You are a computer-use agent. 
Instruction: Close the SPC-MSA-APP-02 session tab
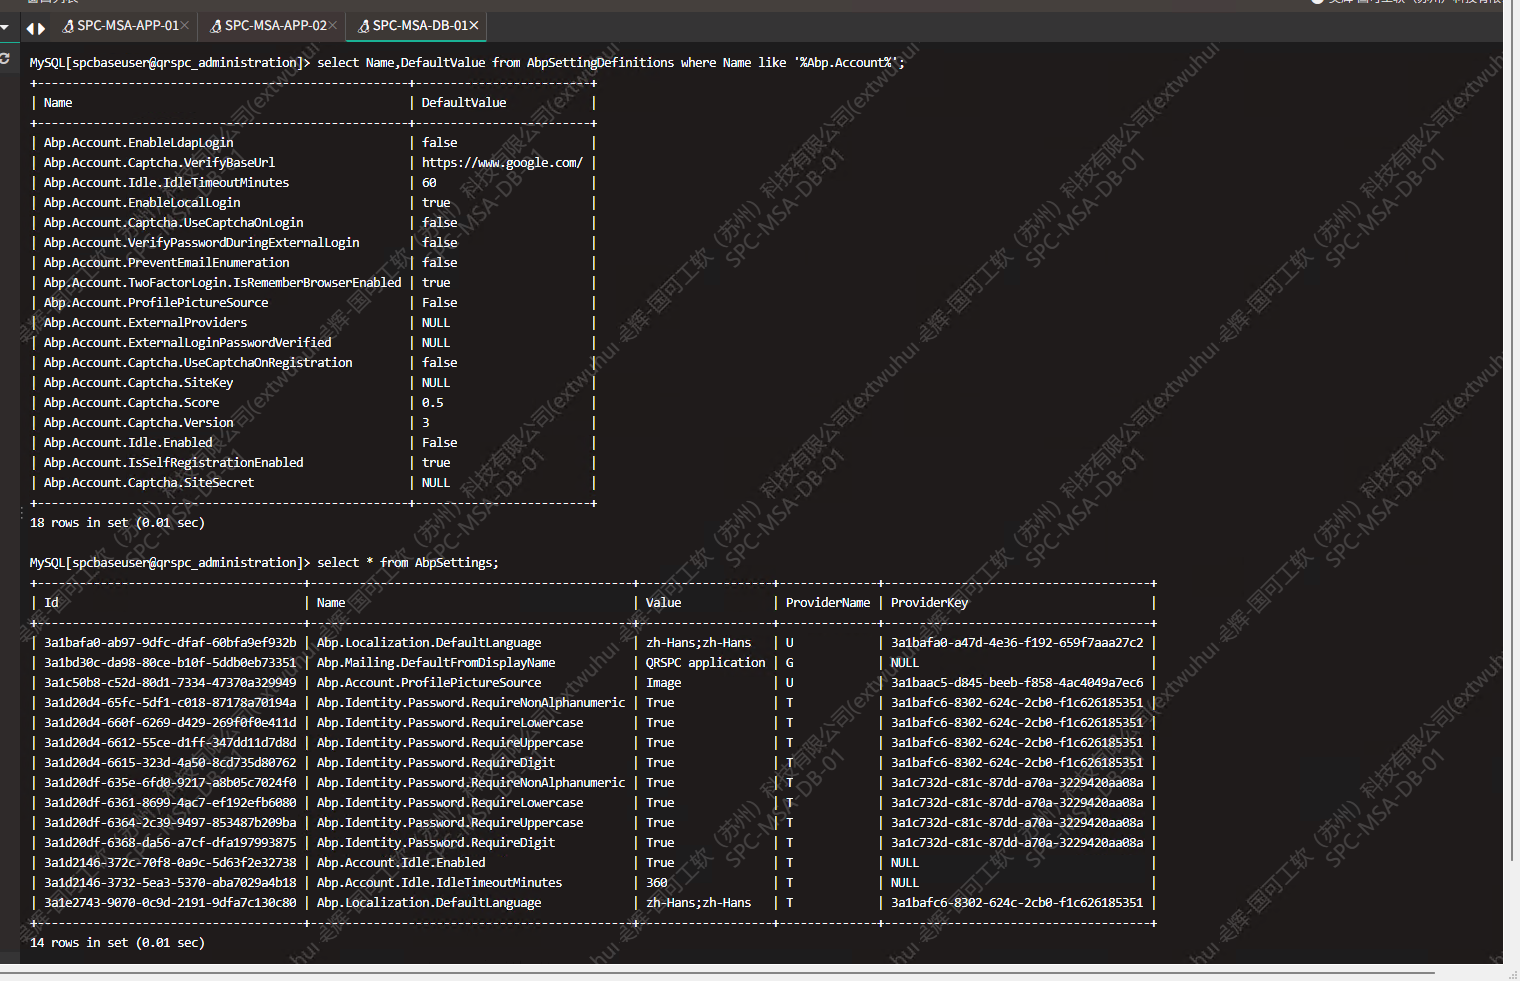coord(333,25)
